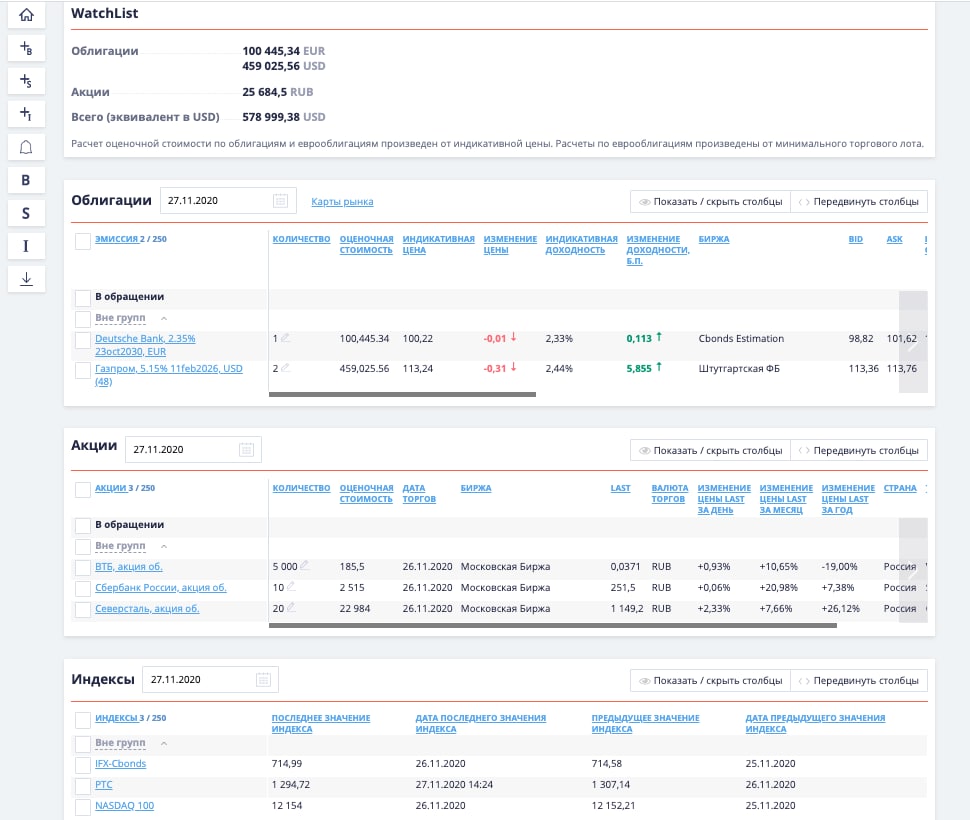Sort bonds by ASK column
Image resolution: width=970 pixels, height=820 pixels.
[895, 239]
